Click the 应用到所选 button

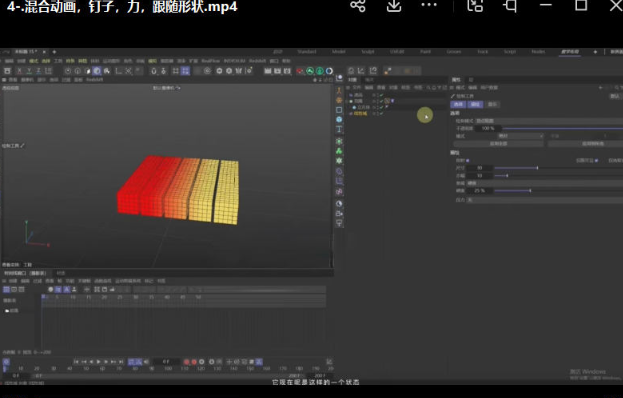586,144
